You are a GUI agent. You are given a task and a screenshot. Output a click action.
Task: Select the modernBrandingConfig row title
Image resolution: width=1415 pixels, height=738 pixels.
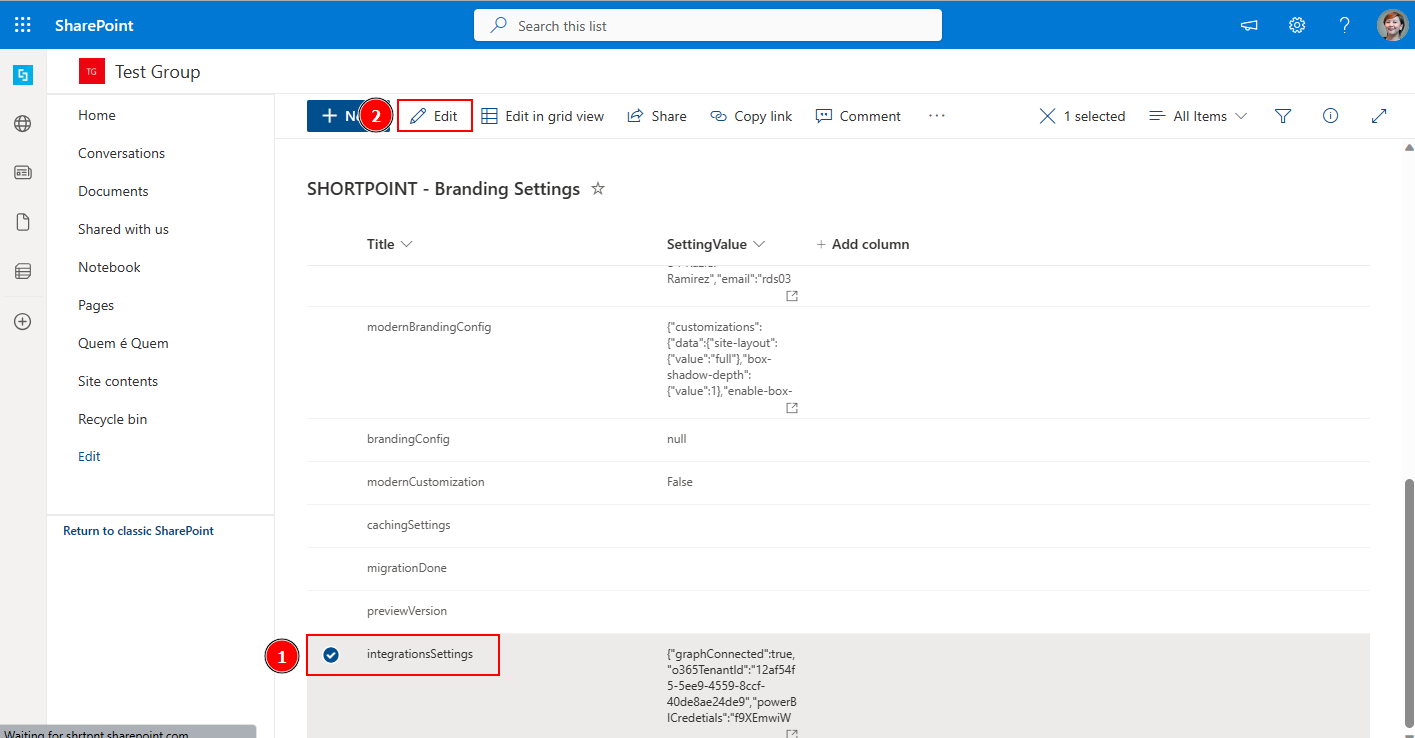[x=429, y=327]
